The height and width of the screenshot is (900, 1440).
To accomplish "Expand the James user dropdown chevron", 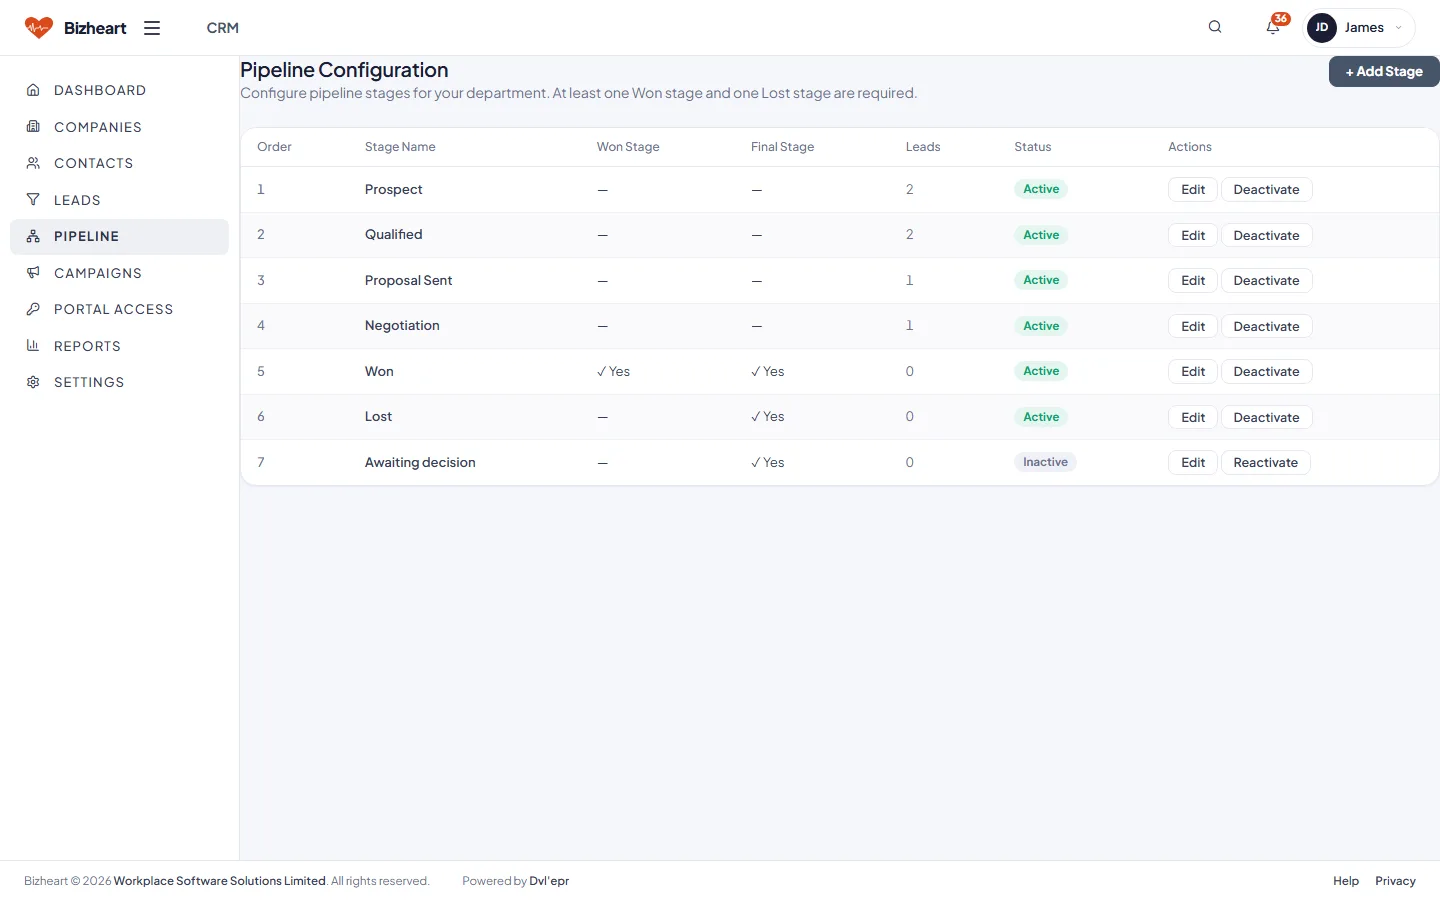I will pos(1398,28).
